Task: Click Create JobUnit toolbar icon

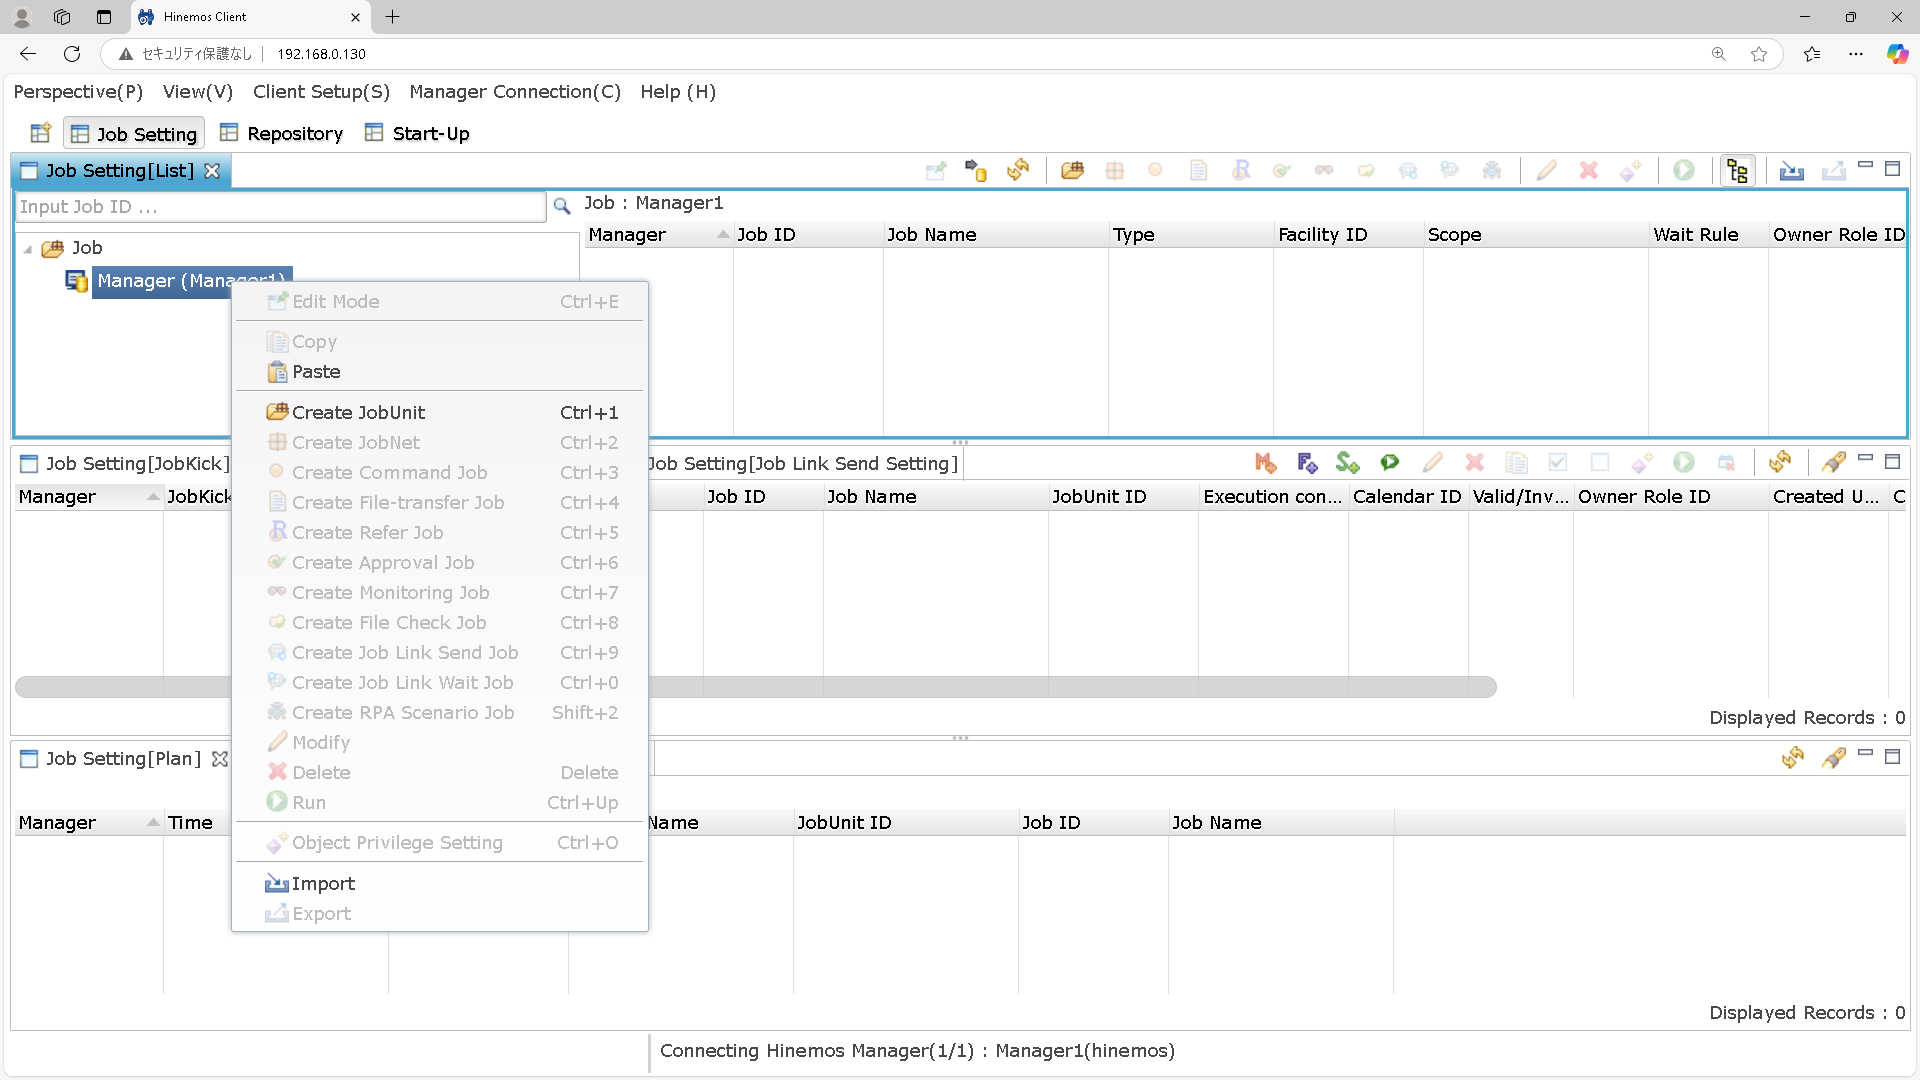Action: 1072,170
